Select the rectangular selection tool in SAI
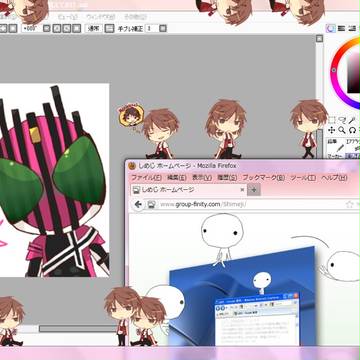Image resolution: width=360 pixels, height=360 pixels. tap(332, 120)
